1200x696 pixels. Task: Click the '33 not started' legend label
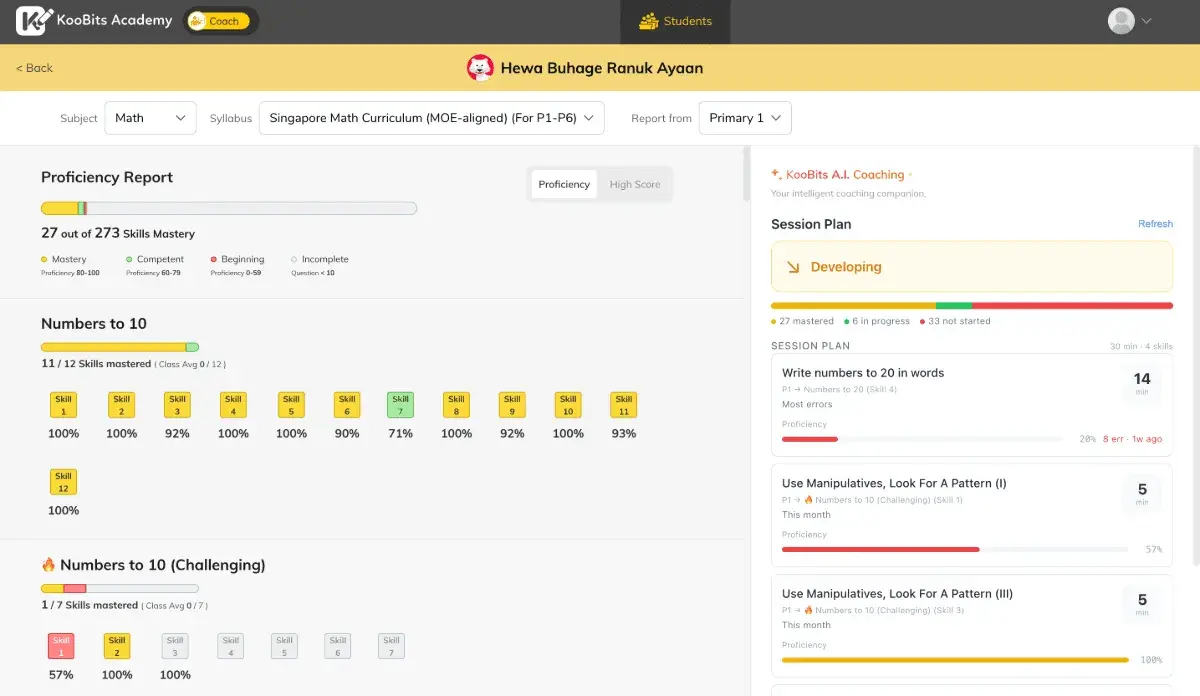[955, 321]
